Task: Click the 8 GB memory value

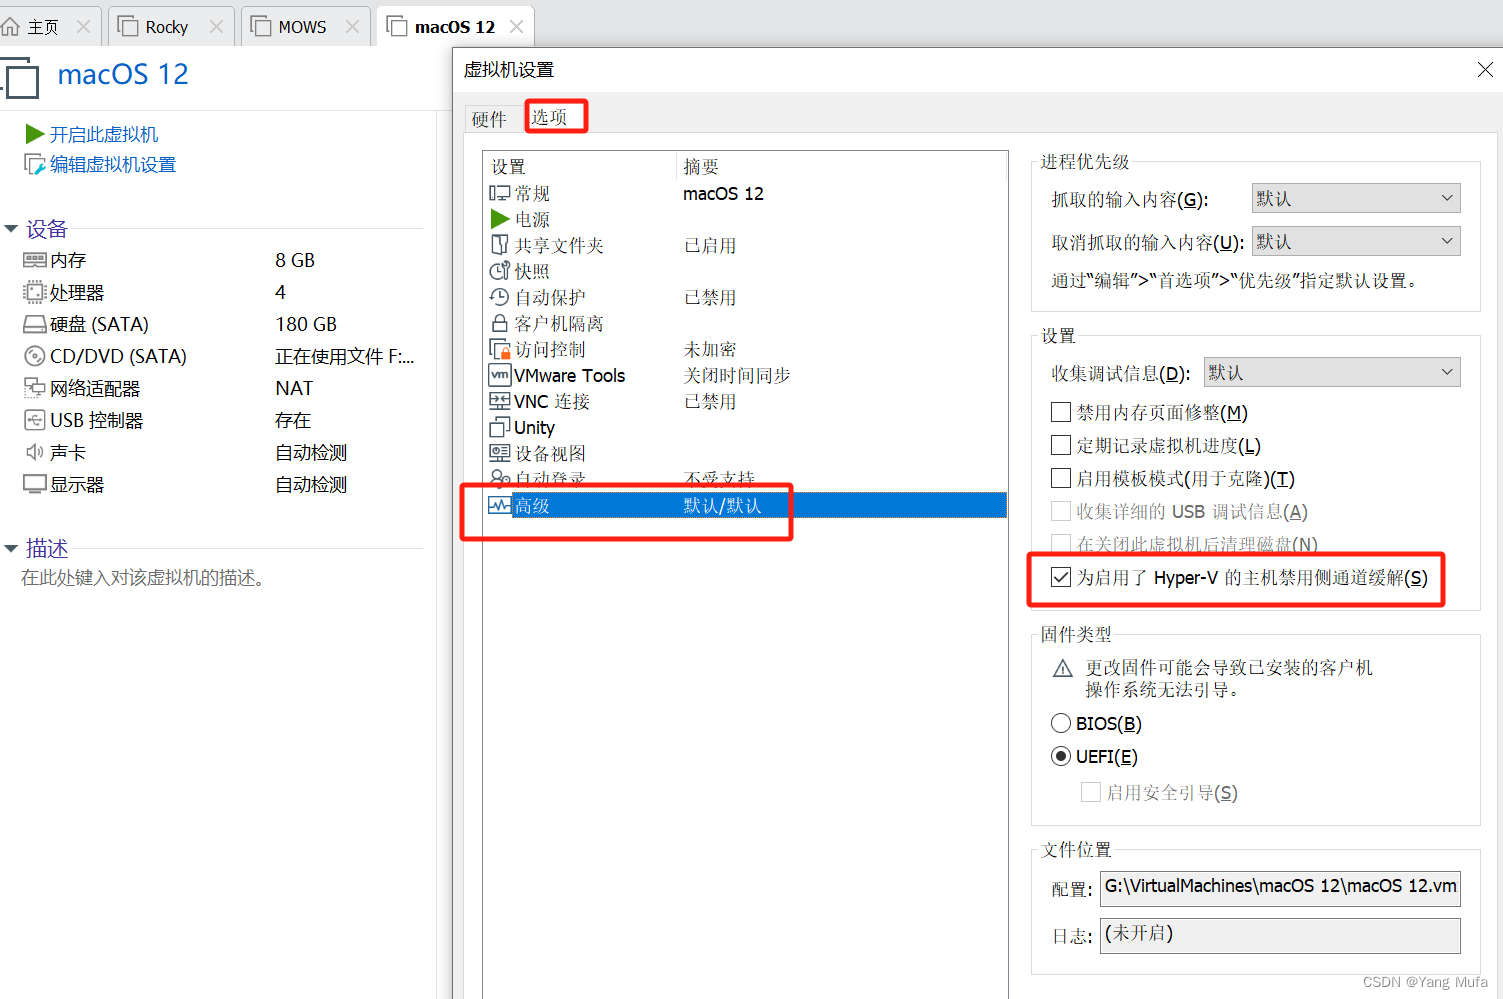Action: click(295, 260)
